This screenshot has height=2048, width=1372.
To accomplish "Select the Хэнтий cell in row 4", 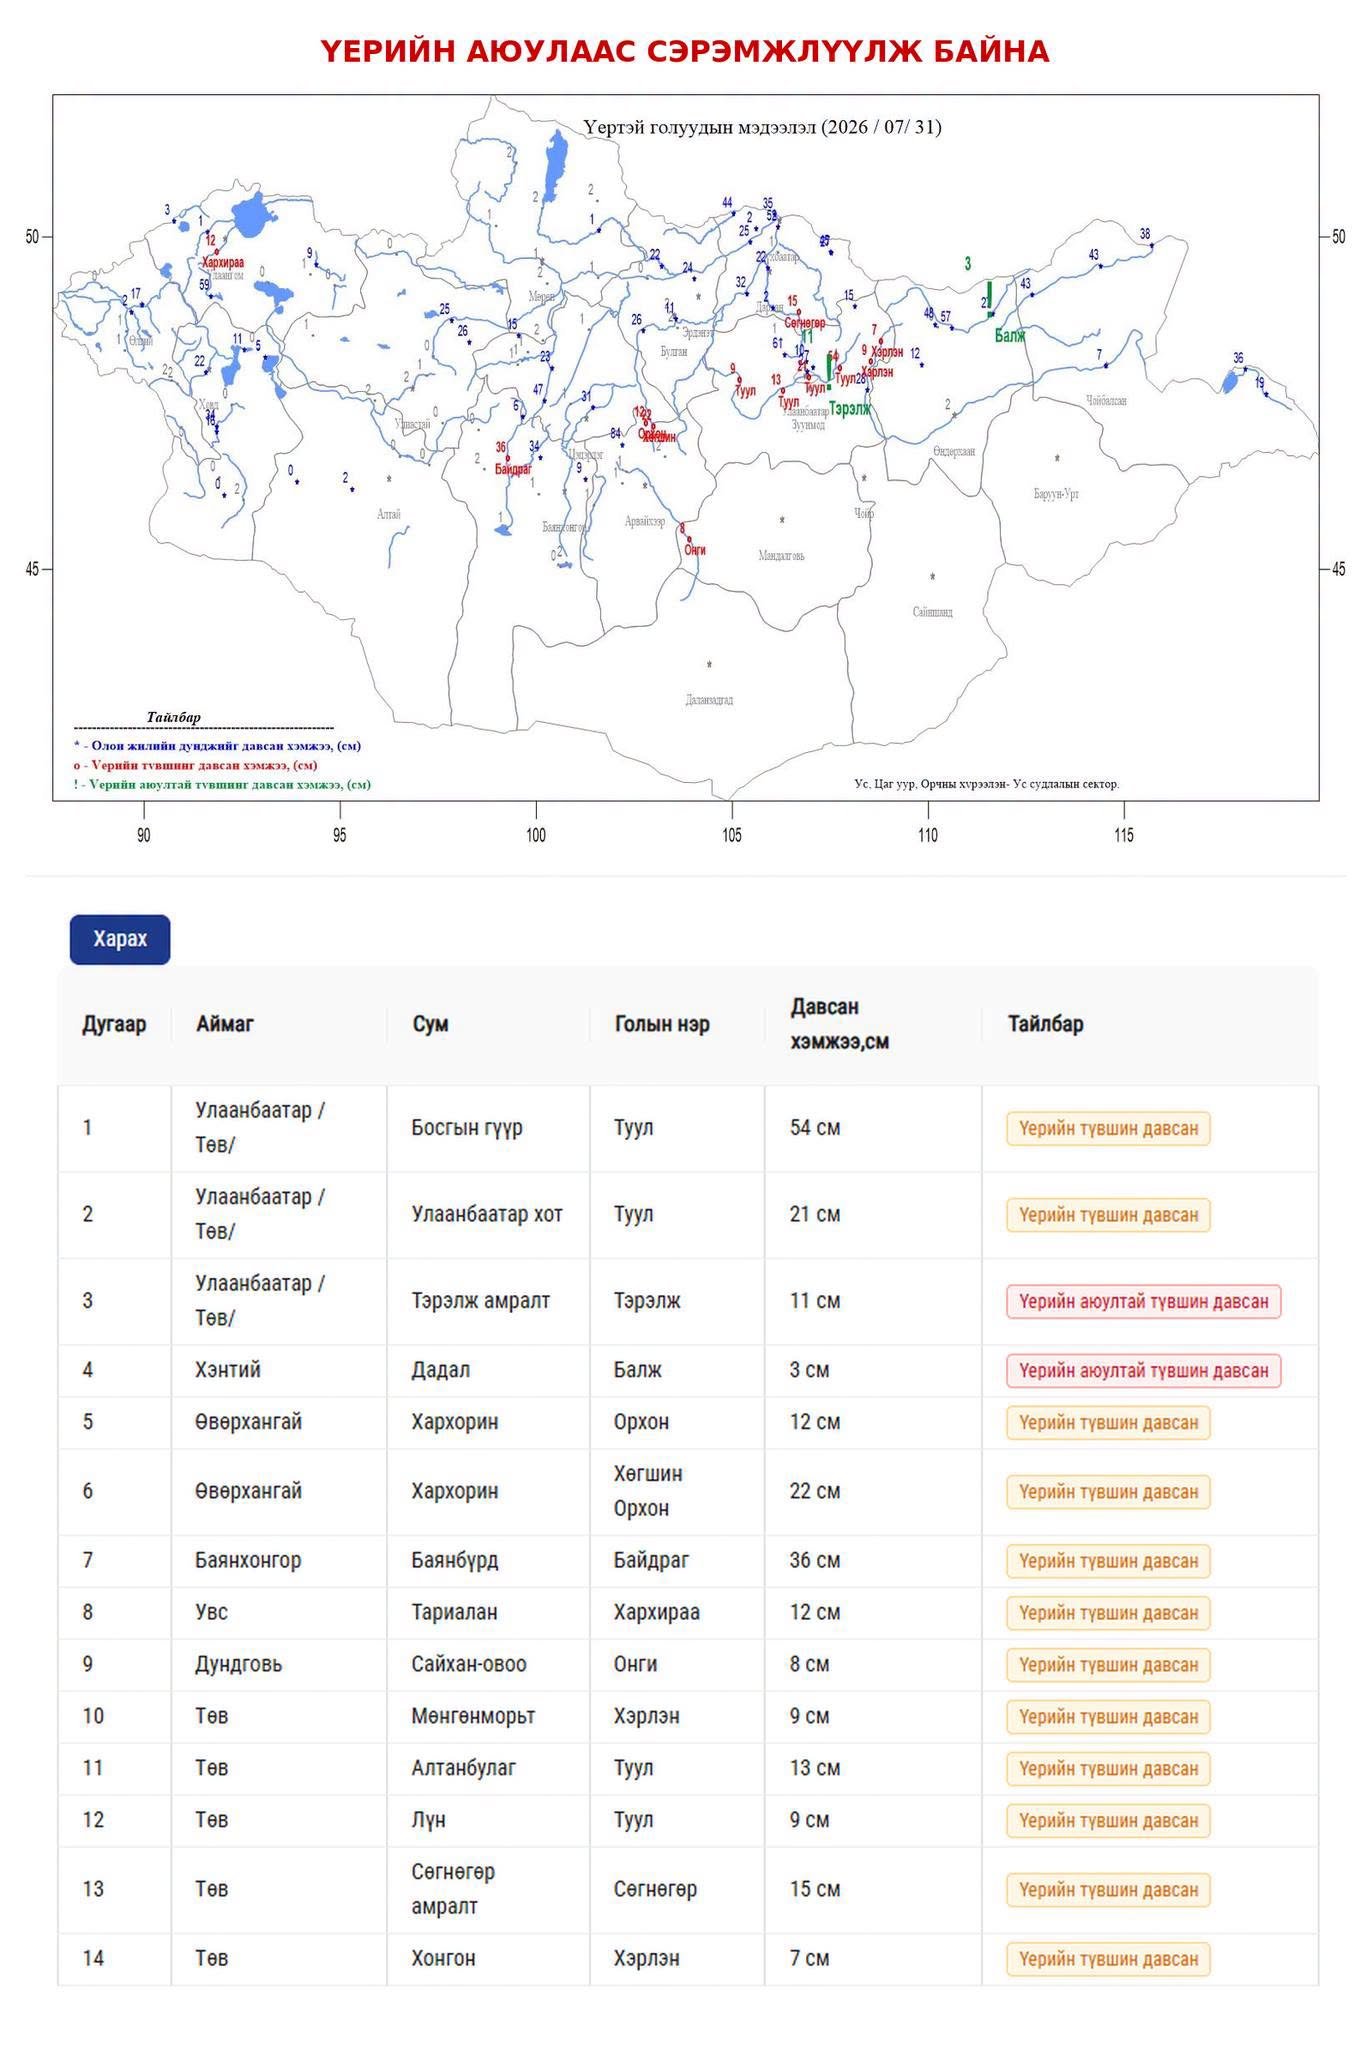I will (228, 1370).
